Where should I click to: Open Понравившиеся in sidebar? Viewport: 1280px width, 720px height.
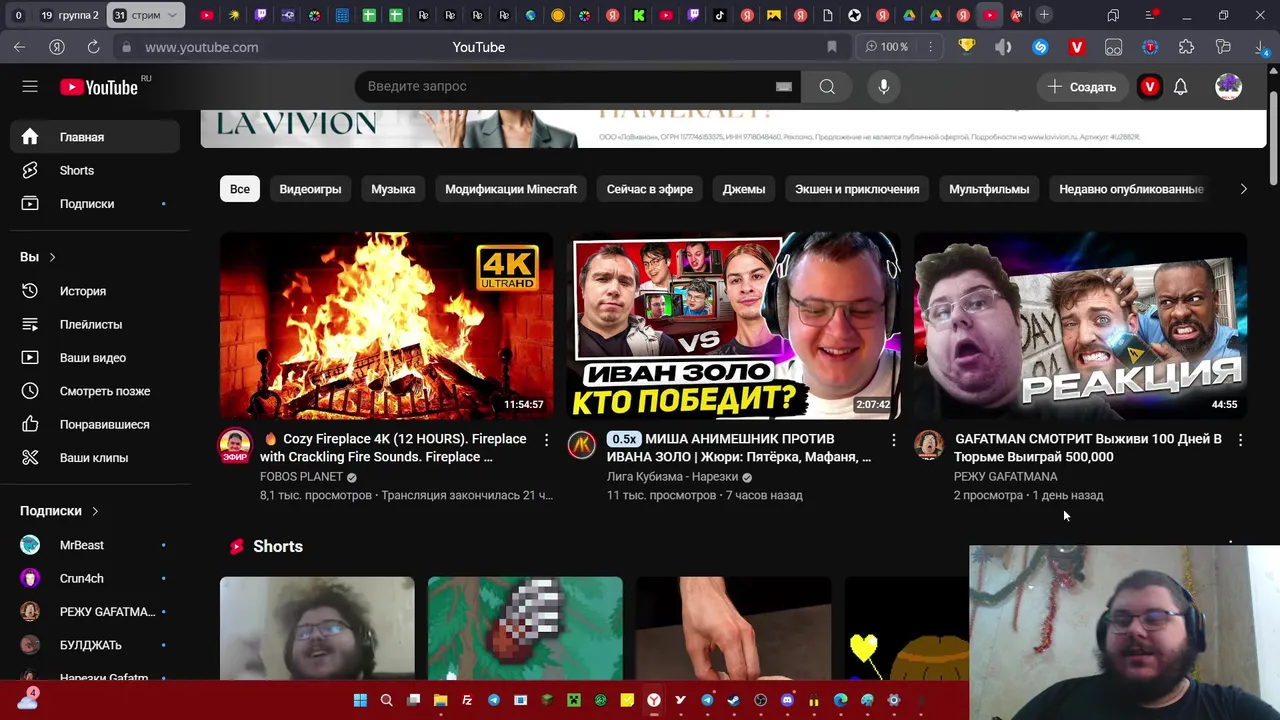coord(95,424)
